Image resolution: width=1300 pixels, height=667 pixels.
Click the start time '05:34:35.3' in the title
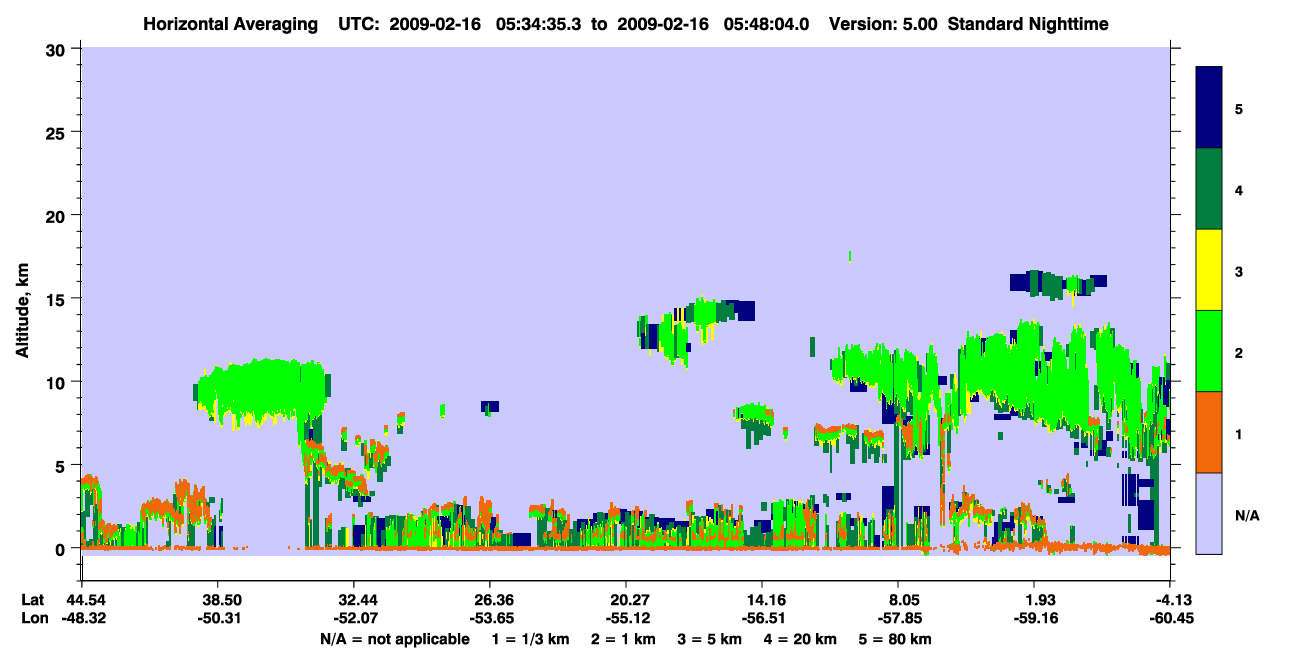pyautogui.click(x=544, y=23)
